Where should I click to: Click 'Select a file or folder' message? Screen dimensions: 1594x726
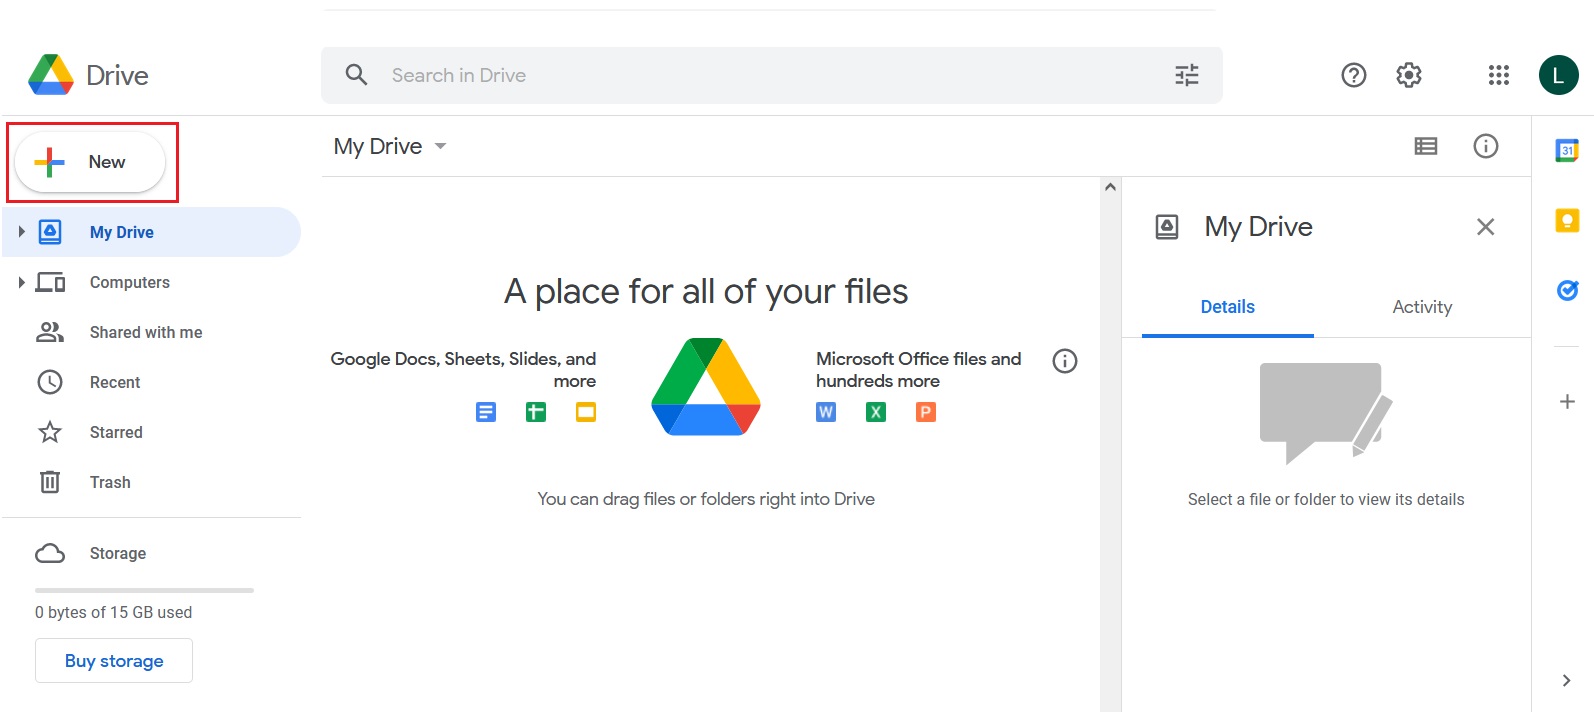(x=1326, y=499)
